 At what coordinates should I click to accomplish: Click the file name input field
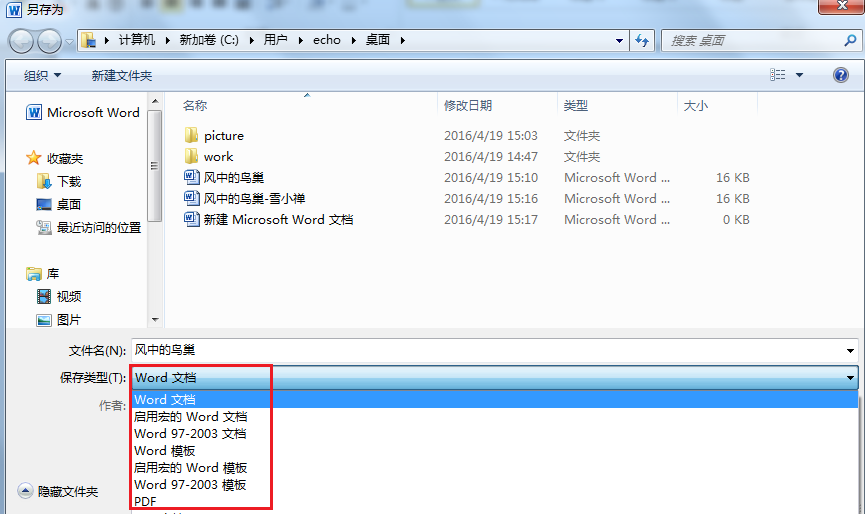tap(488, 350)
